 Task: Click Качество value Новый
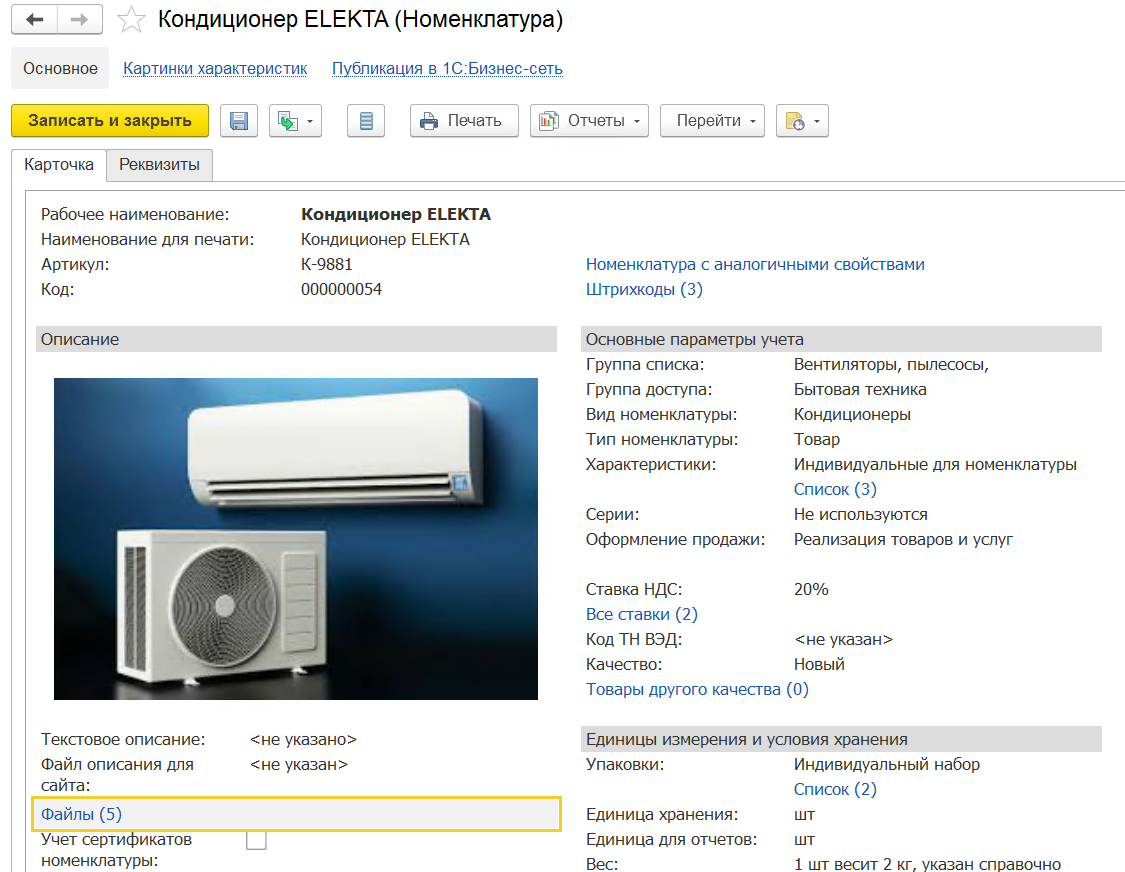[819, 665]
